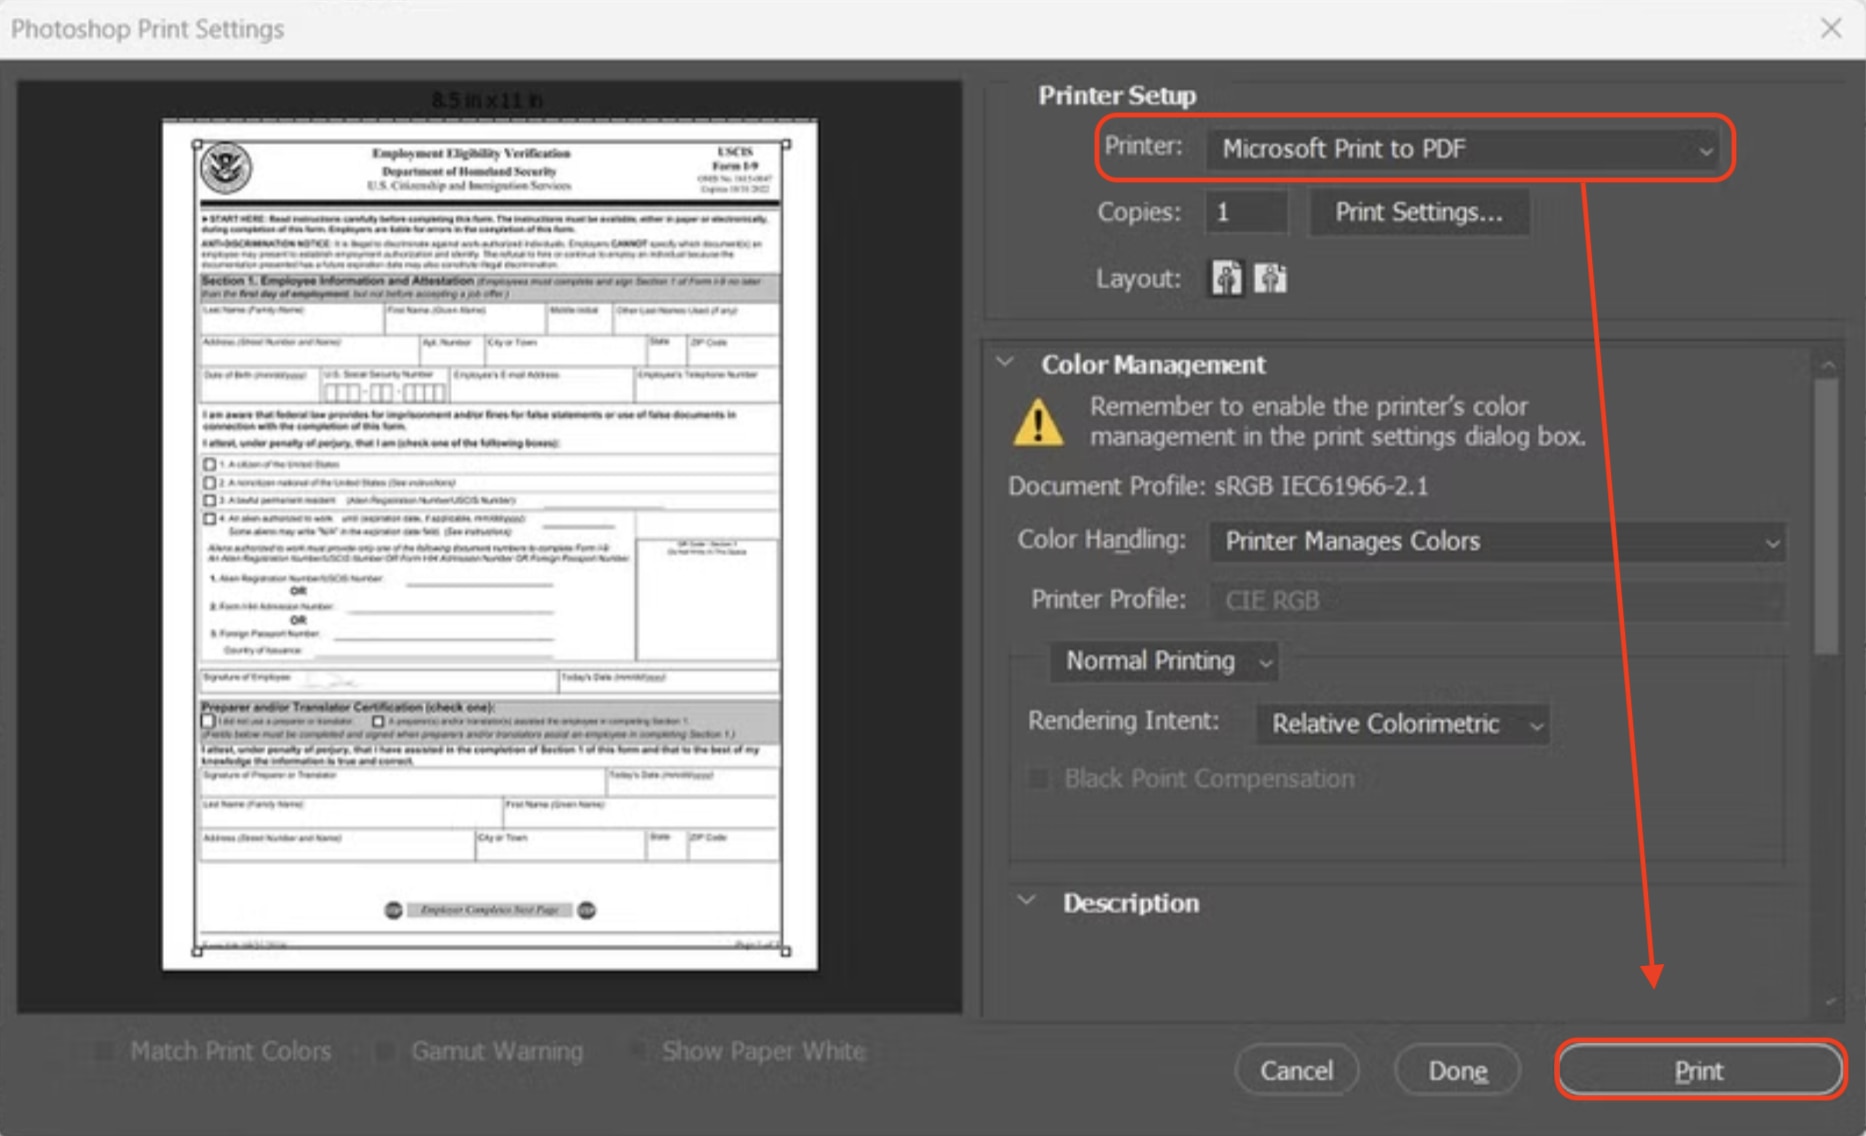The width and height of the screenshot is (1866, 1136).
Task: Click the Done button
Action: [1457, 1069]
